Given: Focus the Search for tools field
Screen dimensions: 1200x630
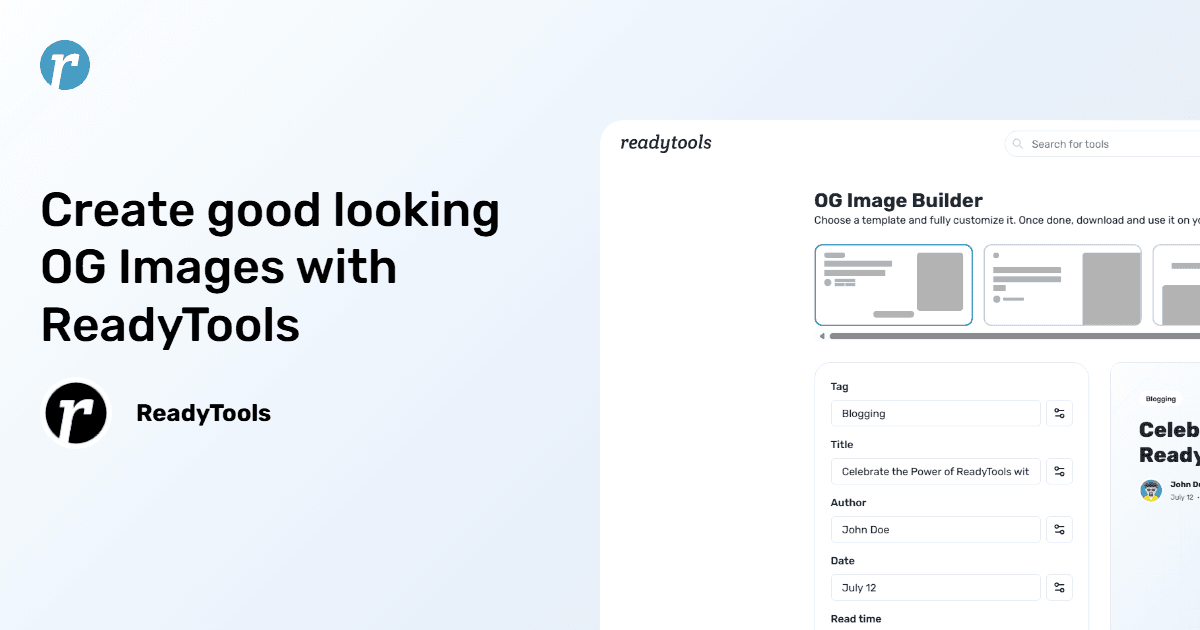Looking at the screenshot, I should [x=1102, y=144].
